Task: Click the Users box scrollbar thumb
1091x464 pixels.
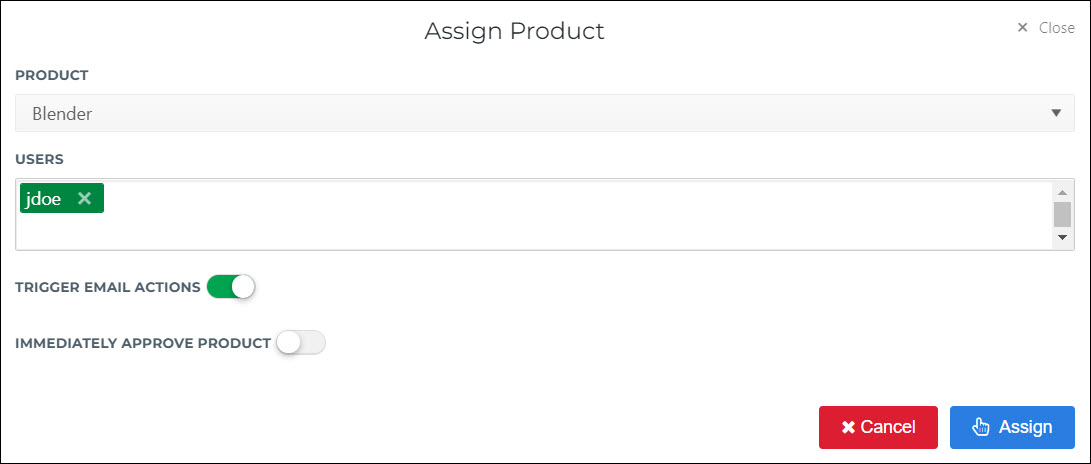Action: pos(1062,215)
